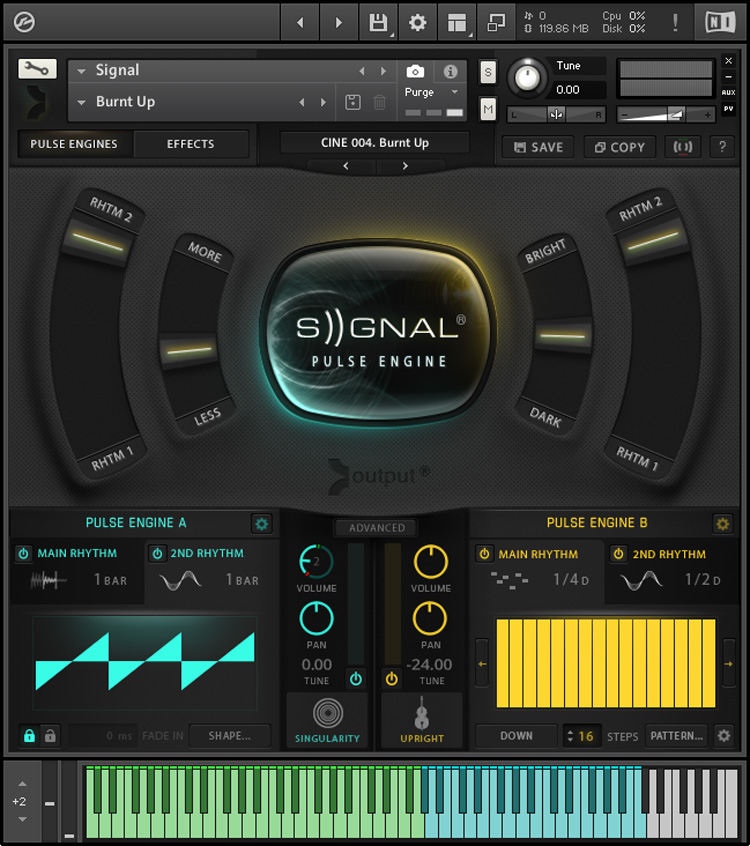Click the BRIGHT/DARK macro slider handle
The width and height of the screenshot is (750, 846).
[563, 336]
